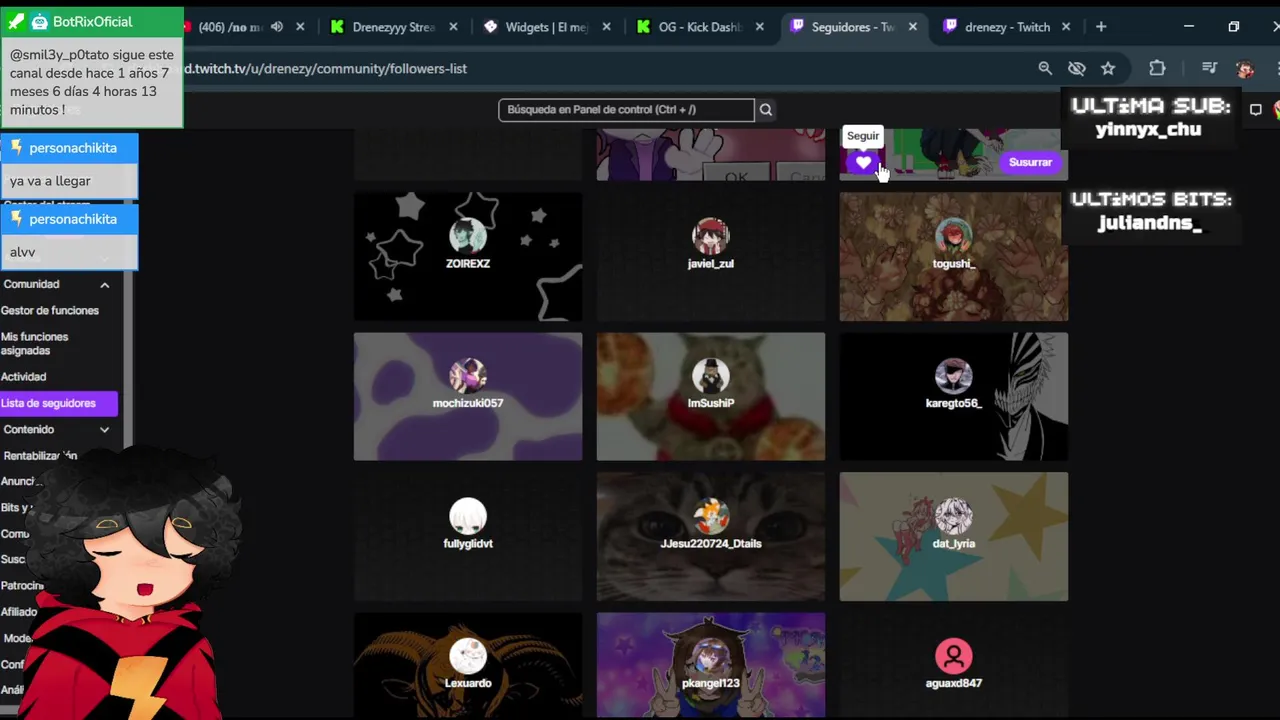This screenshot has width=1280, height=720.
Task: Open Mis funciones asignadas
Action: [35, 344]
